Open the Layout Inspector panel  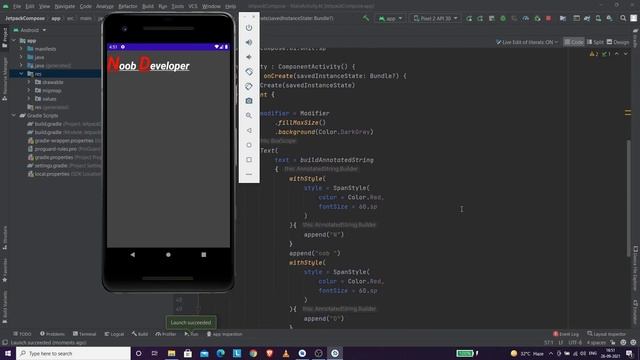pos(606,334)
